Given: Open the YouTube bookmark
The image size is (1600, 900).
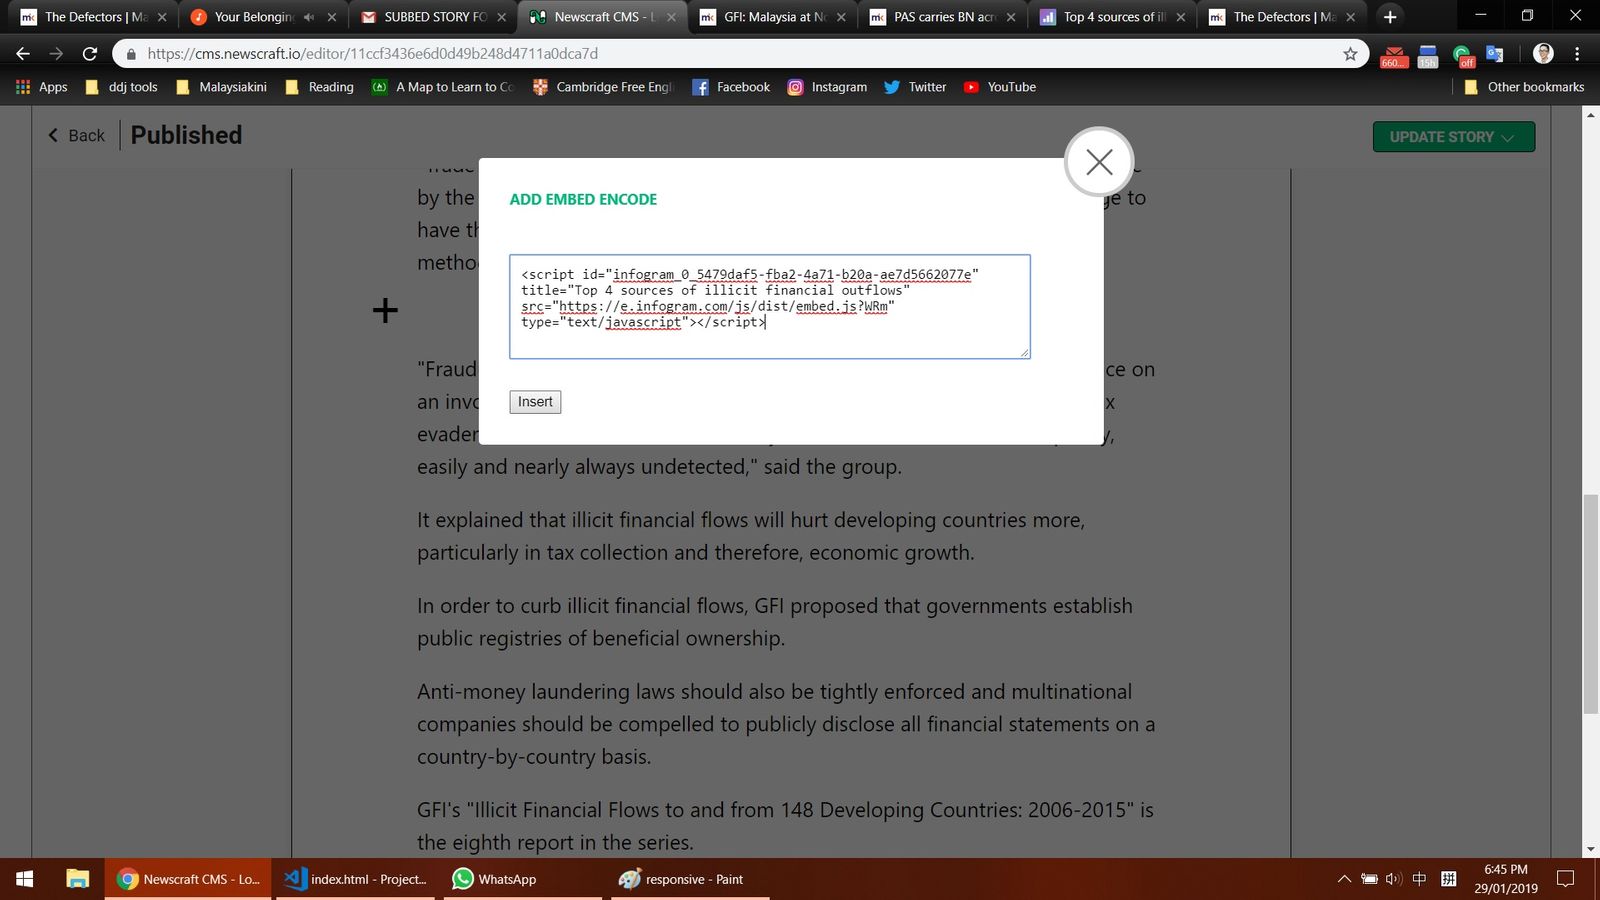Looking at the screenshot, I should 1000,87.
